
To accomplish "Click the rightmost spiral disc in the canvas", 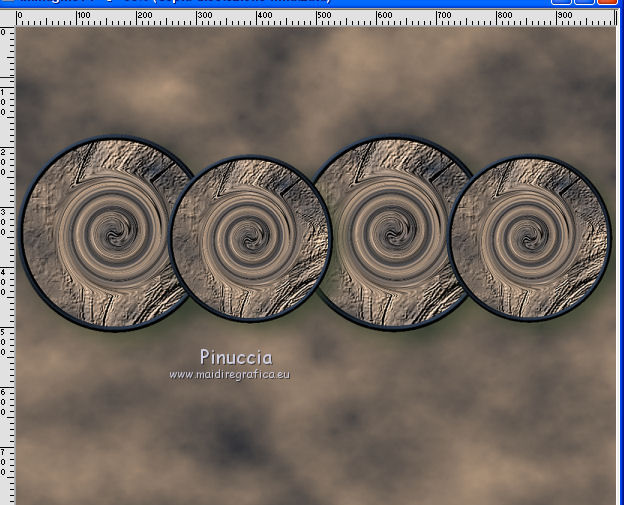I will pos(529,238).
